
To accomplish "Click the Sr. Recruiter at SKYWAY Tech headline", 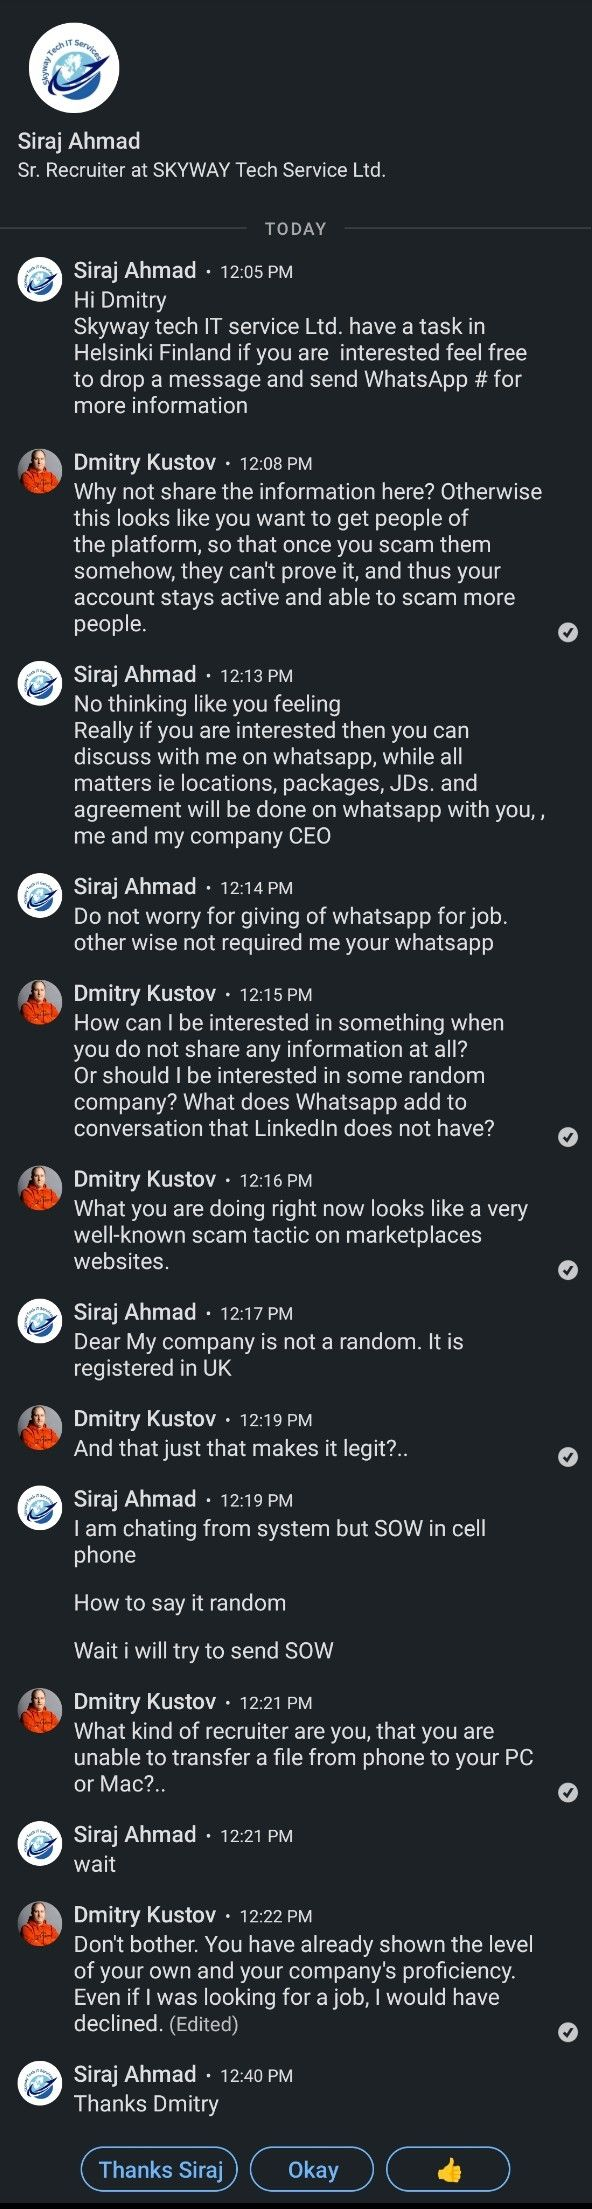I will [201, 170].
